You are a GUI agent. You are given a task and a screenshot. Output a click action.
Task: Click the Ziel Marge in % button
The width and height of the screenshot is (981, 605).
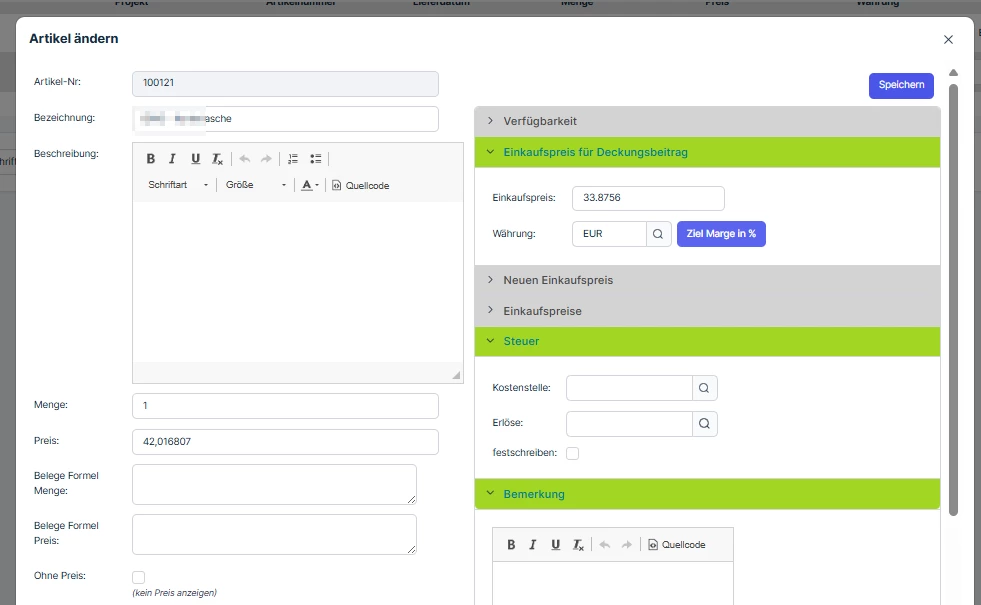click(721, 234)
